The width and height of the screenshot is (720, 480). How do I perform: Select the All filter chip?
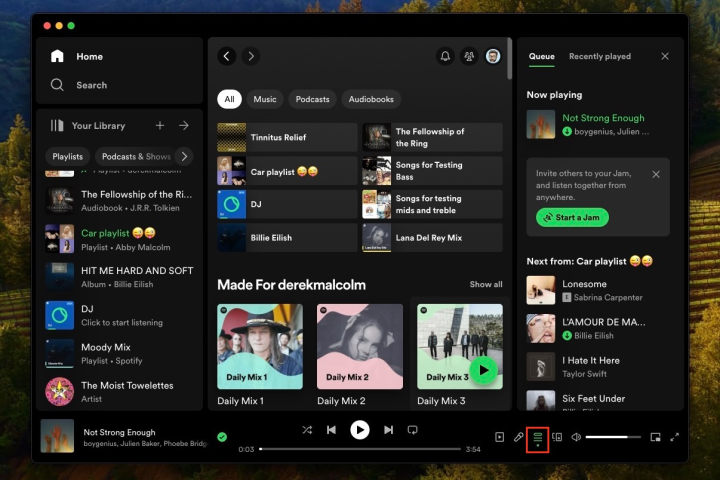coord(229,99)
